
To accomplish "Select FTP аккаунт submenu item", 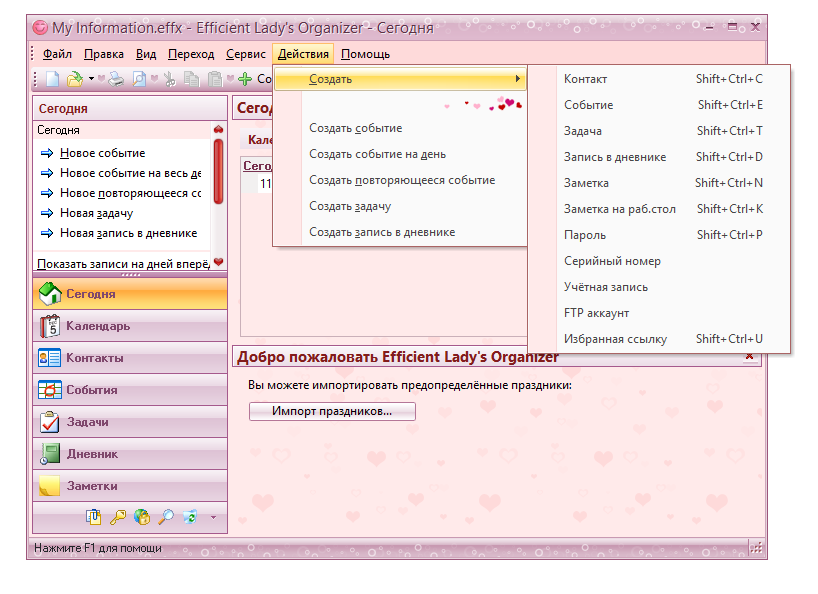I will tap(659, 314).
